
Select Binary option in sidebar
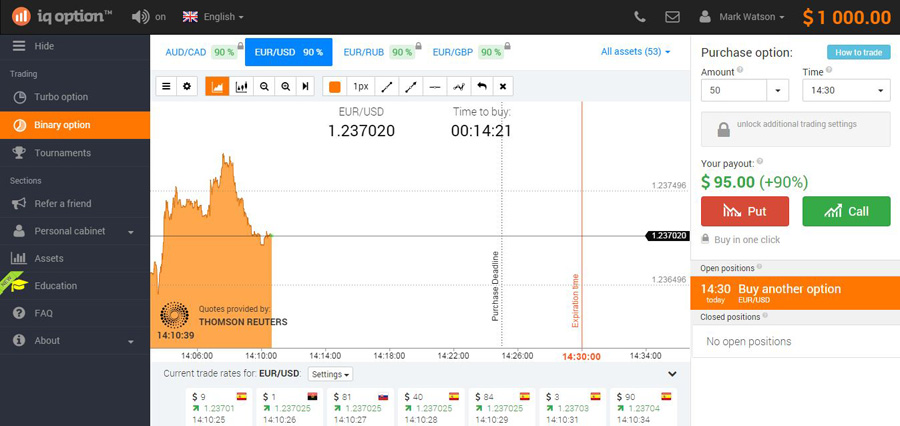point(75,125)
